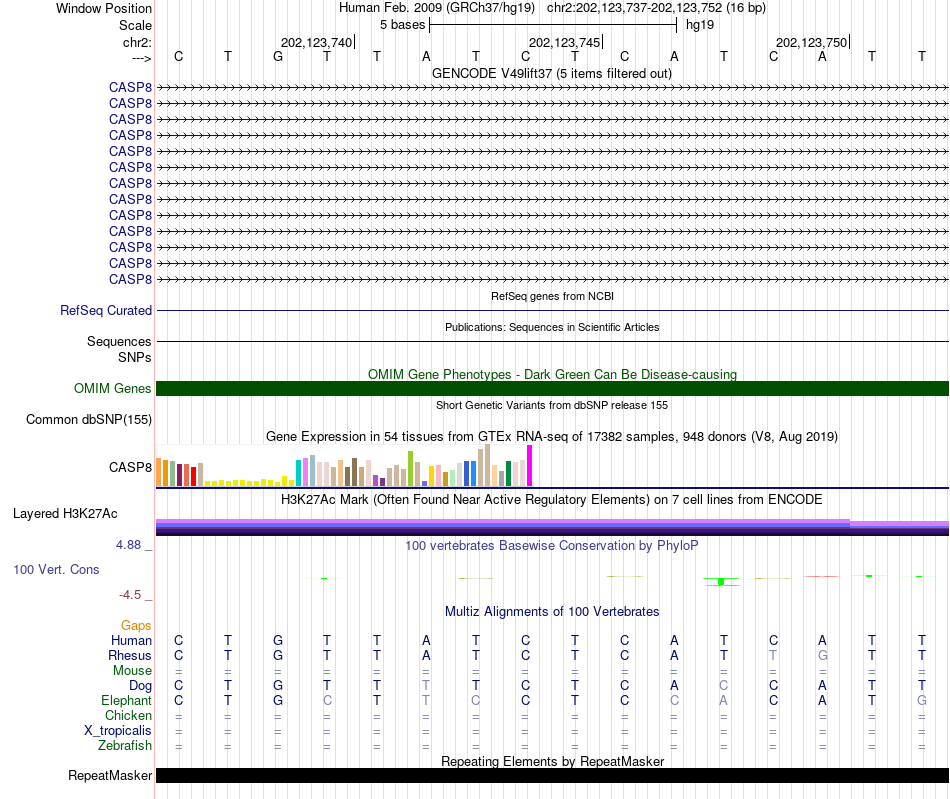Viewport: 950px width, 799px height.
Task: Click the 202,123,745 ruler coordinate
Action: [565, 42]
